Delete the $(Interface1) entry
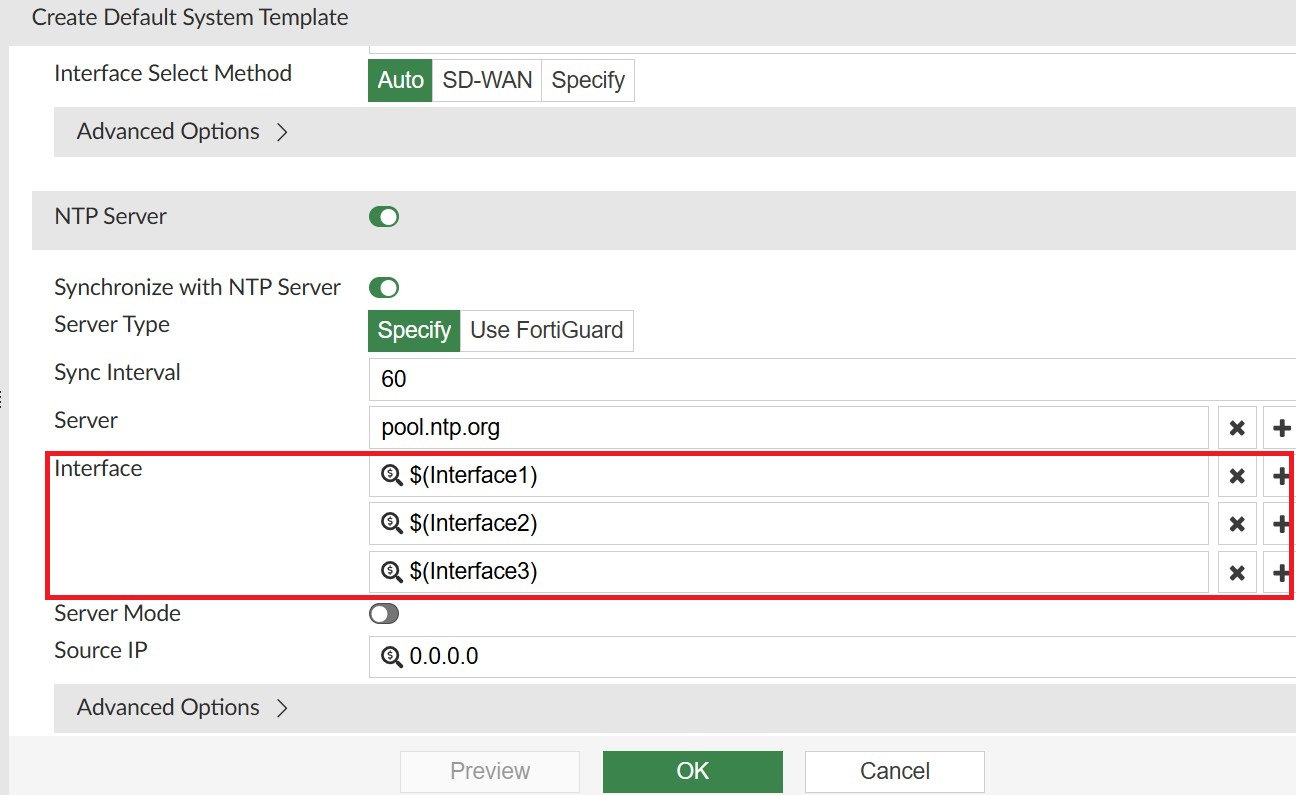The image size is (1296, 795). 1237,476
